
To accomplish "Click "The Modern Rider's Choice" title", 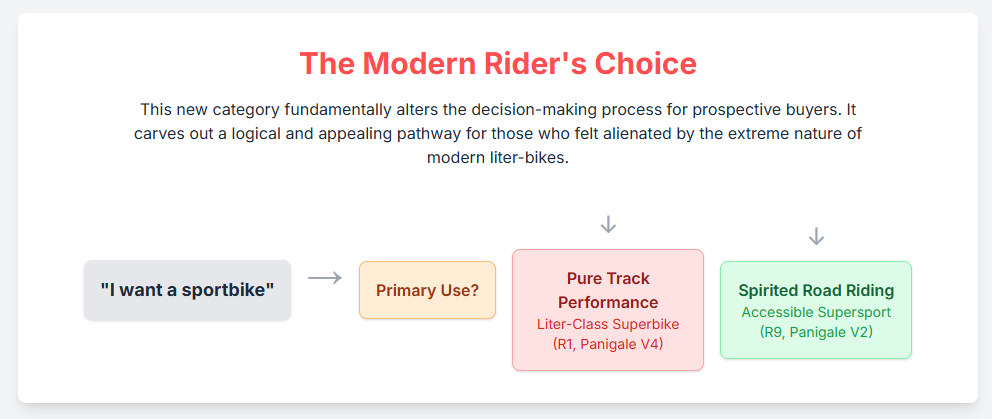I will click(x=498, y=64).
